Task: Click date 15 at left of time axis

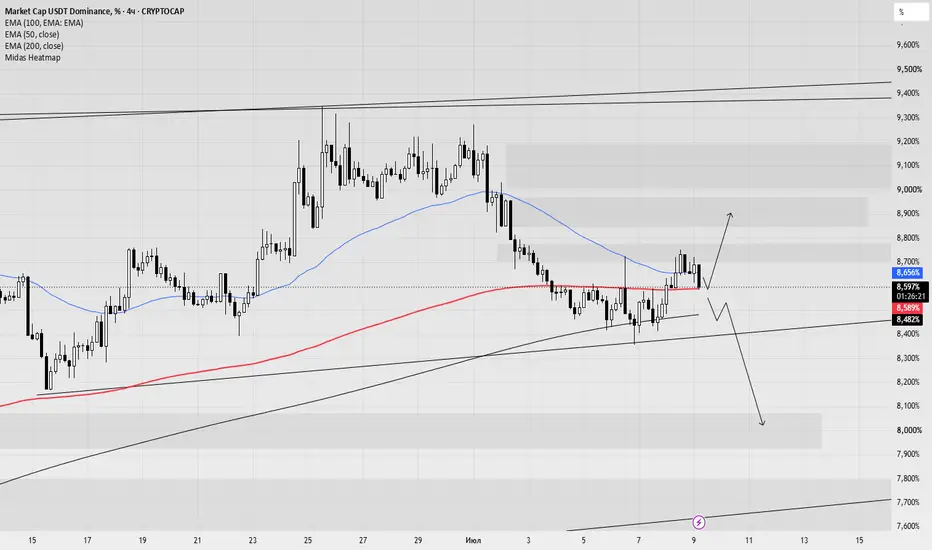Action: 32,540
